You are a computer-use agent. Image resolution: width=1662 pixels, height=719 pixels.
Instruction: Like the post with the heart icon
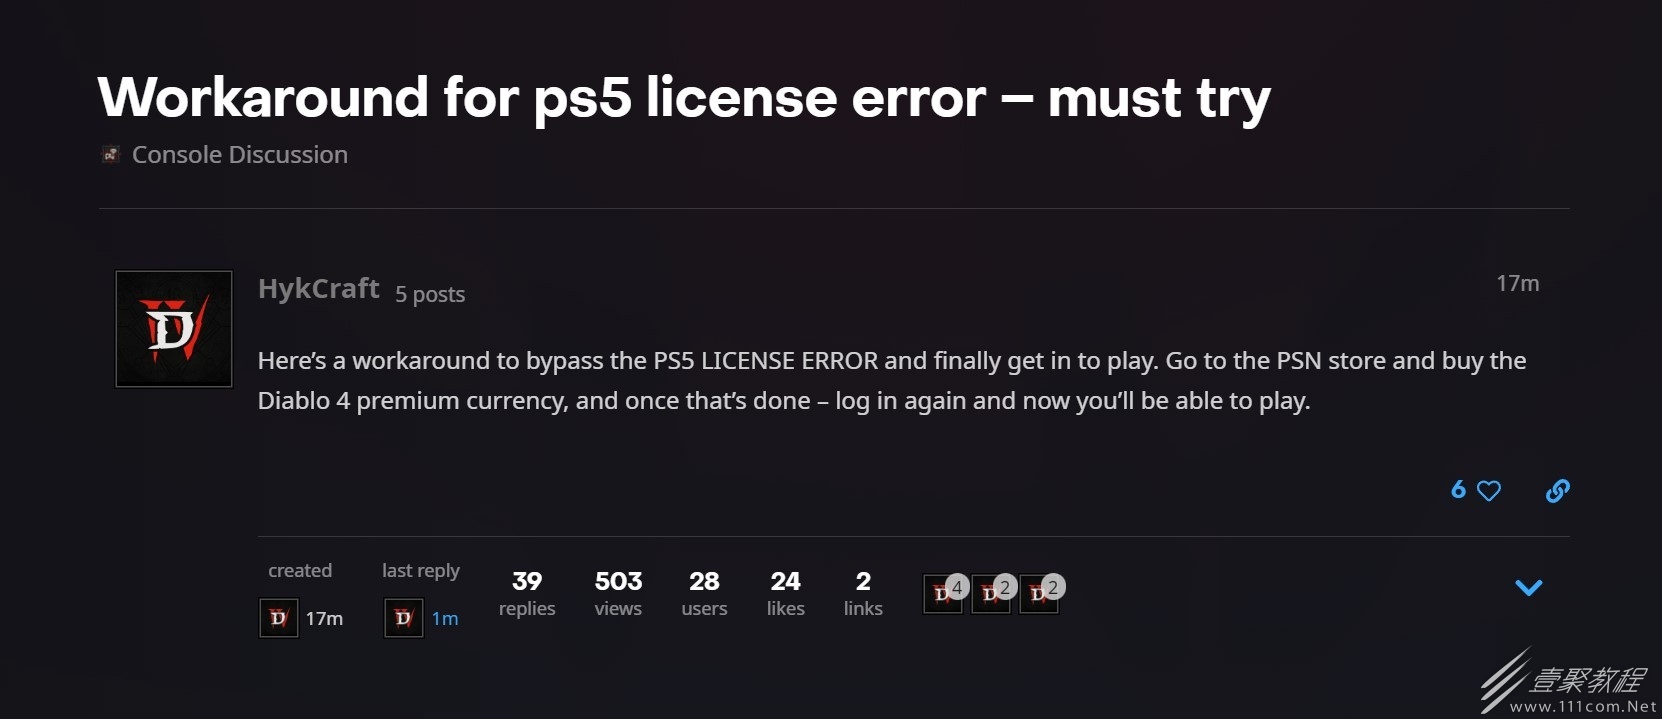point(1489,491)
